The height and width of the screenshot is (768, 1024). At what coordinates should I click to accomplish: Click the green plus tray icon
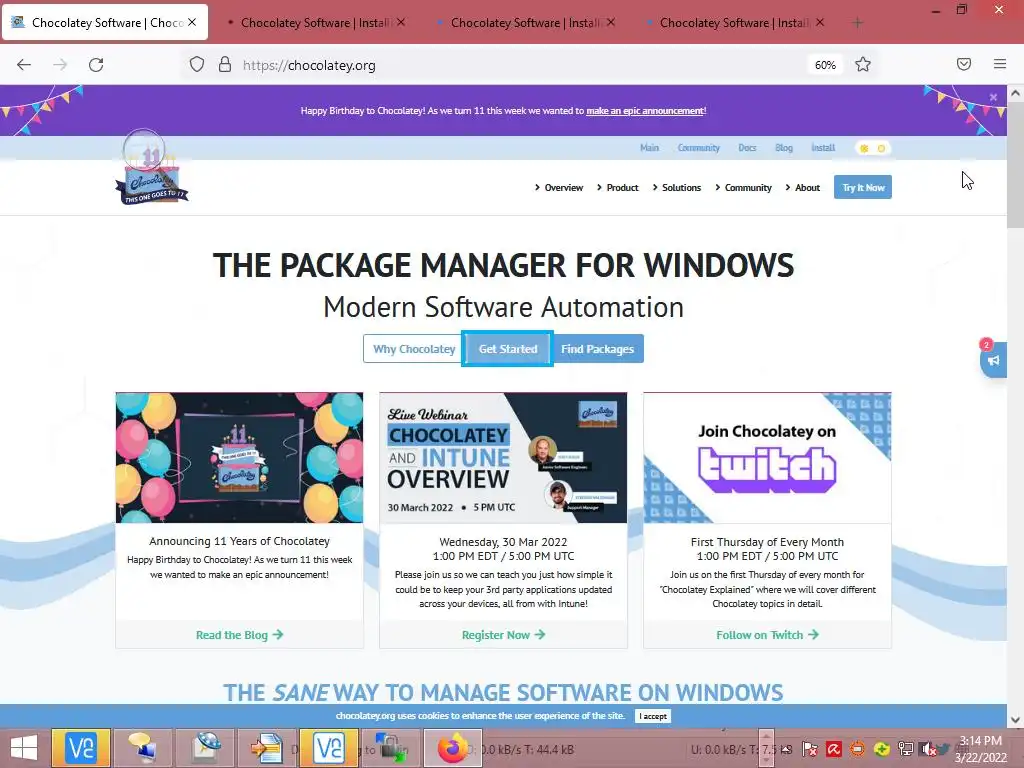click(881, 749)
